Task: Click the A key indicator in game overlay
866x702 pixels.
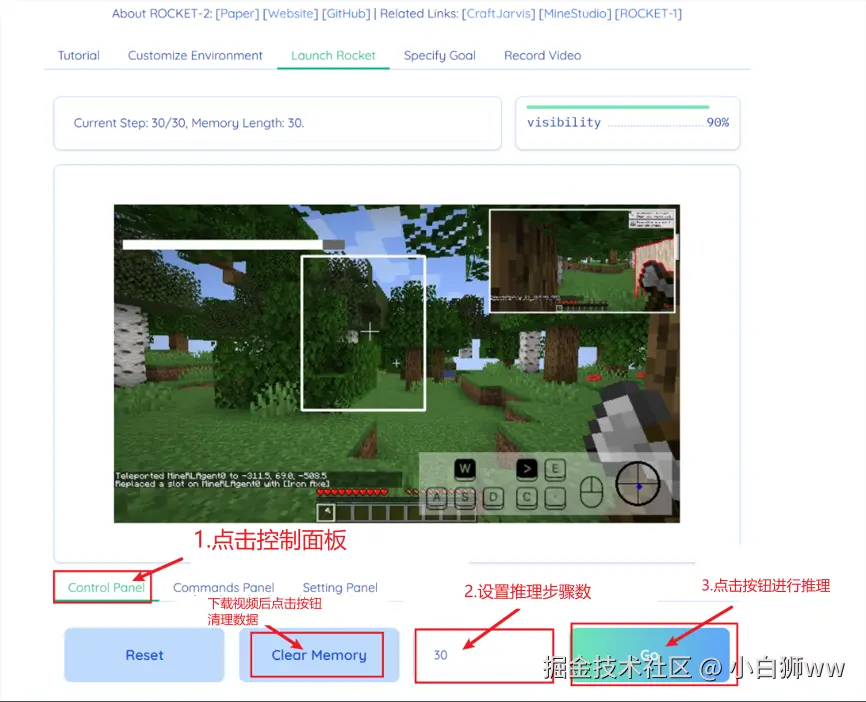Action: pyautogui.click(x=437, y=498)
